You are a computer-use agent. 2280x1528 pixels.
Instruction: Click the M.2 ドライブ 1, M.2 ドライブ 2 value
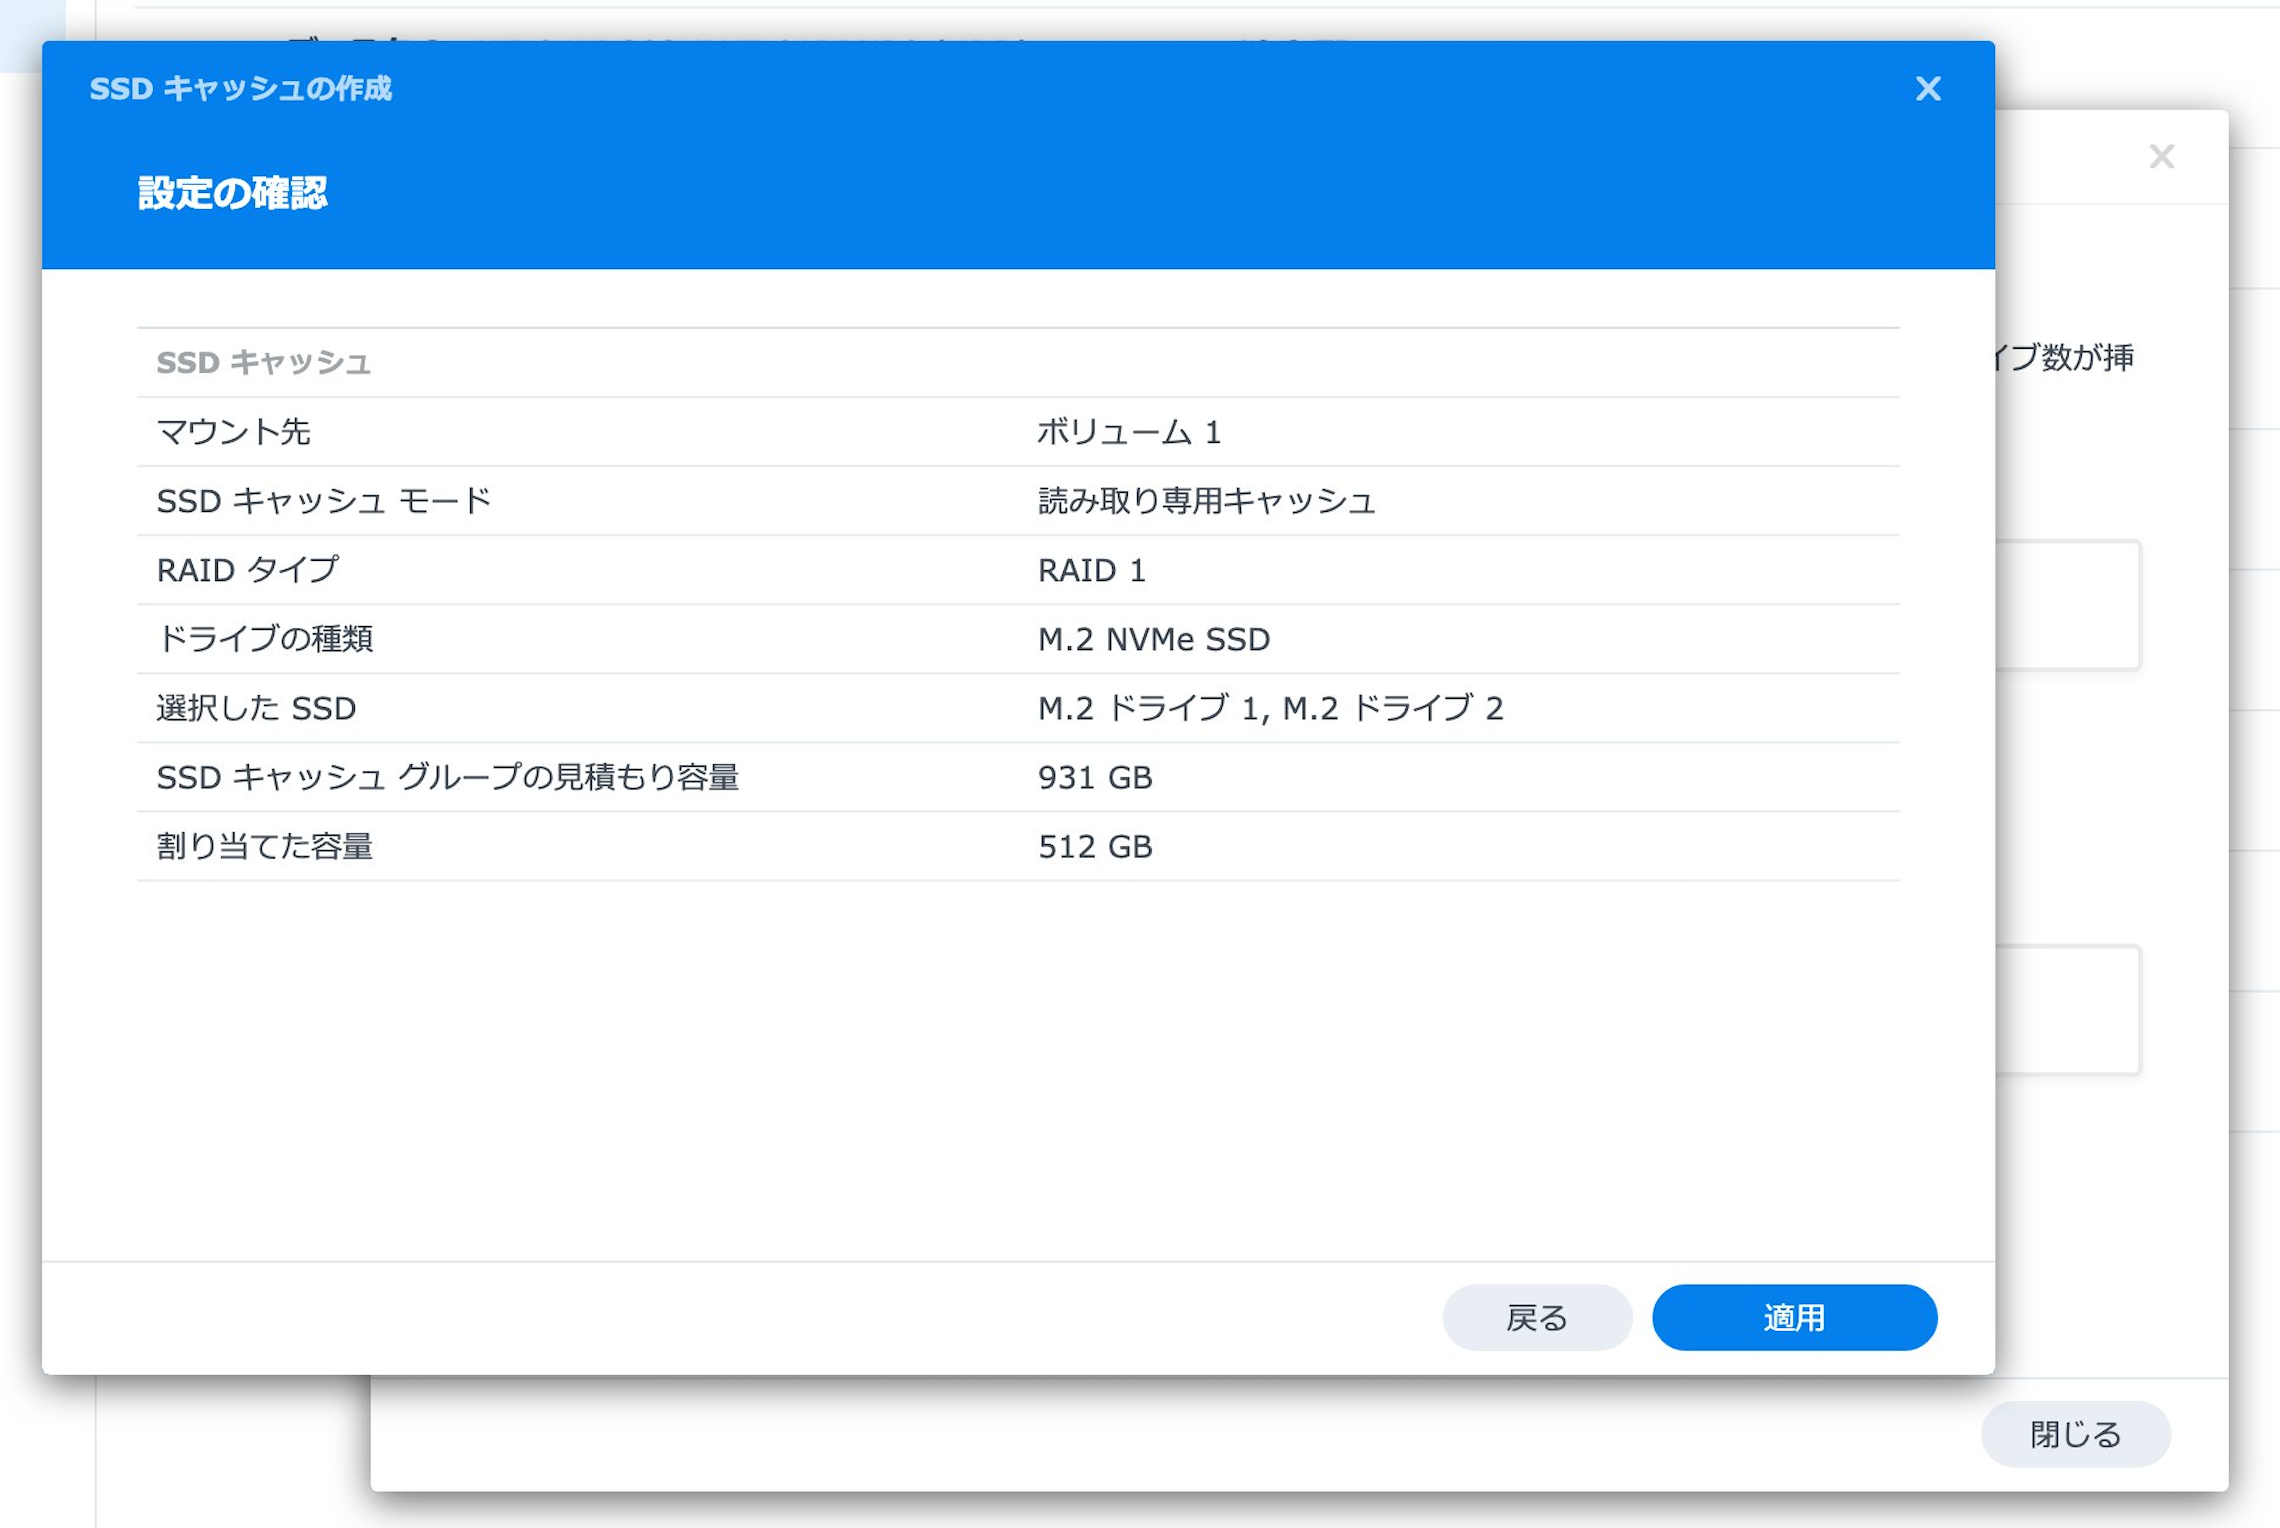click(x=1269, y=707)
